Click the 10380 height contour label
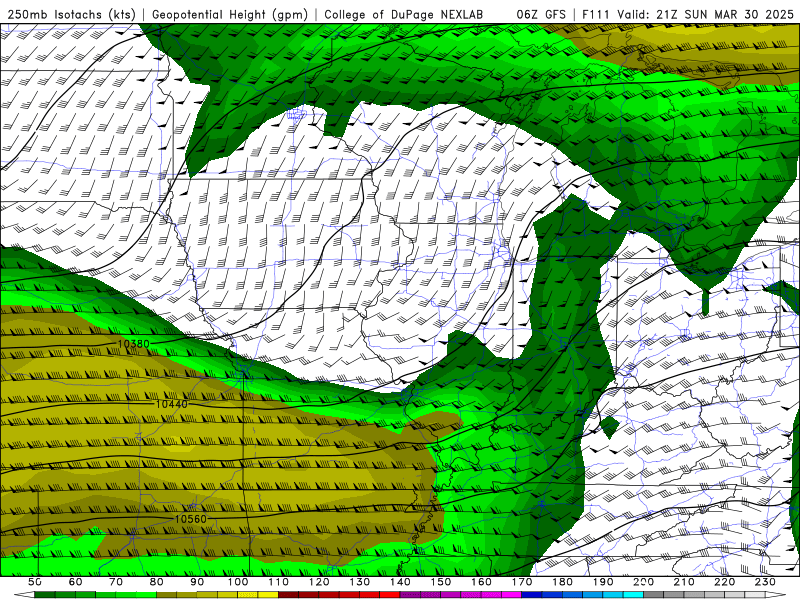The height and width of the screenshot is (600, 800). [133, 344]
